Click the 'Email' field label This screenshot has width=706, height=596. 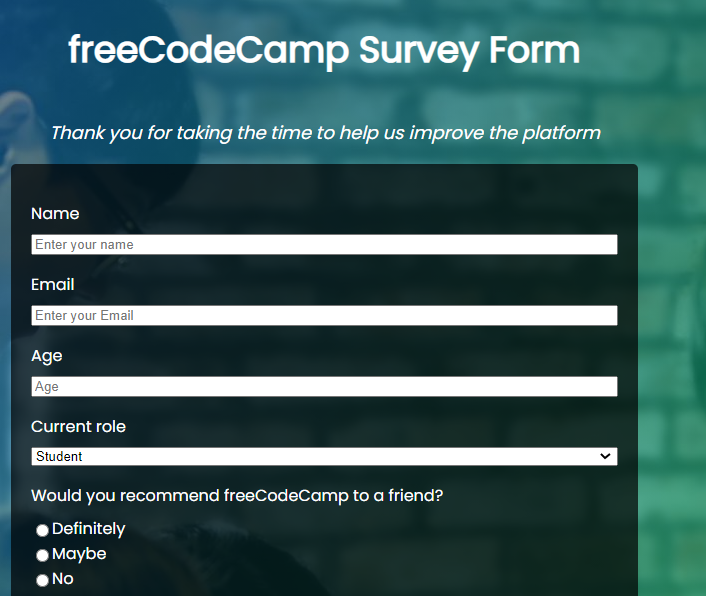click(53, 285)
